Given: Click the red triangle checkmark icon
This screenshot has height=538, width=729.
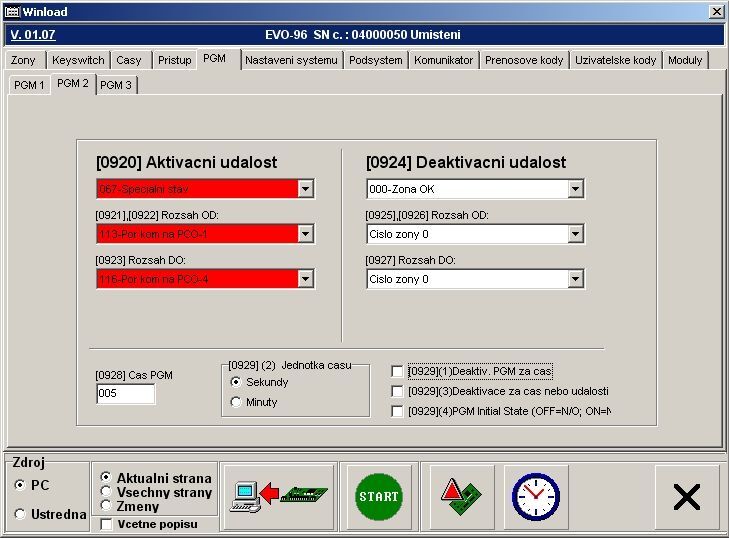Looking at the screenshot, I should click(x=461, y=496).
